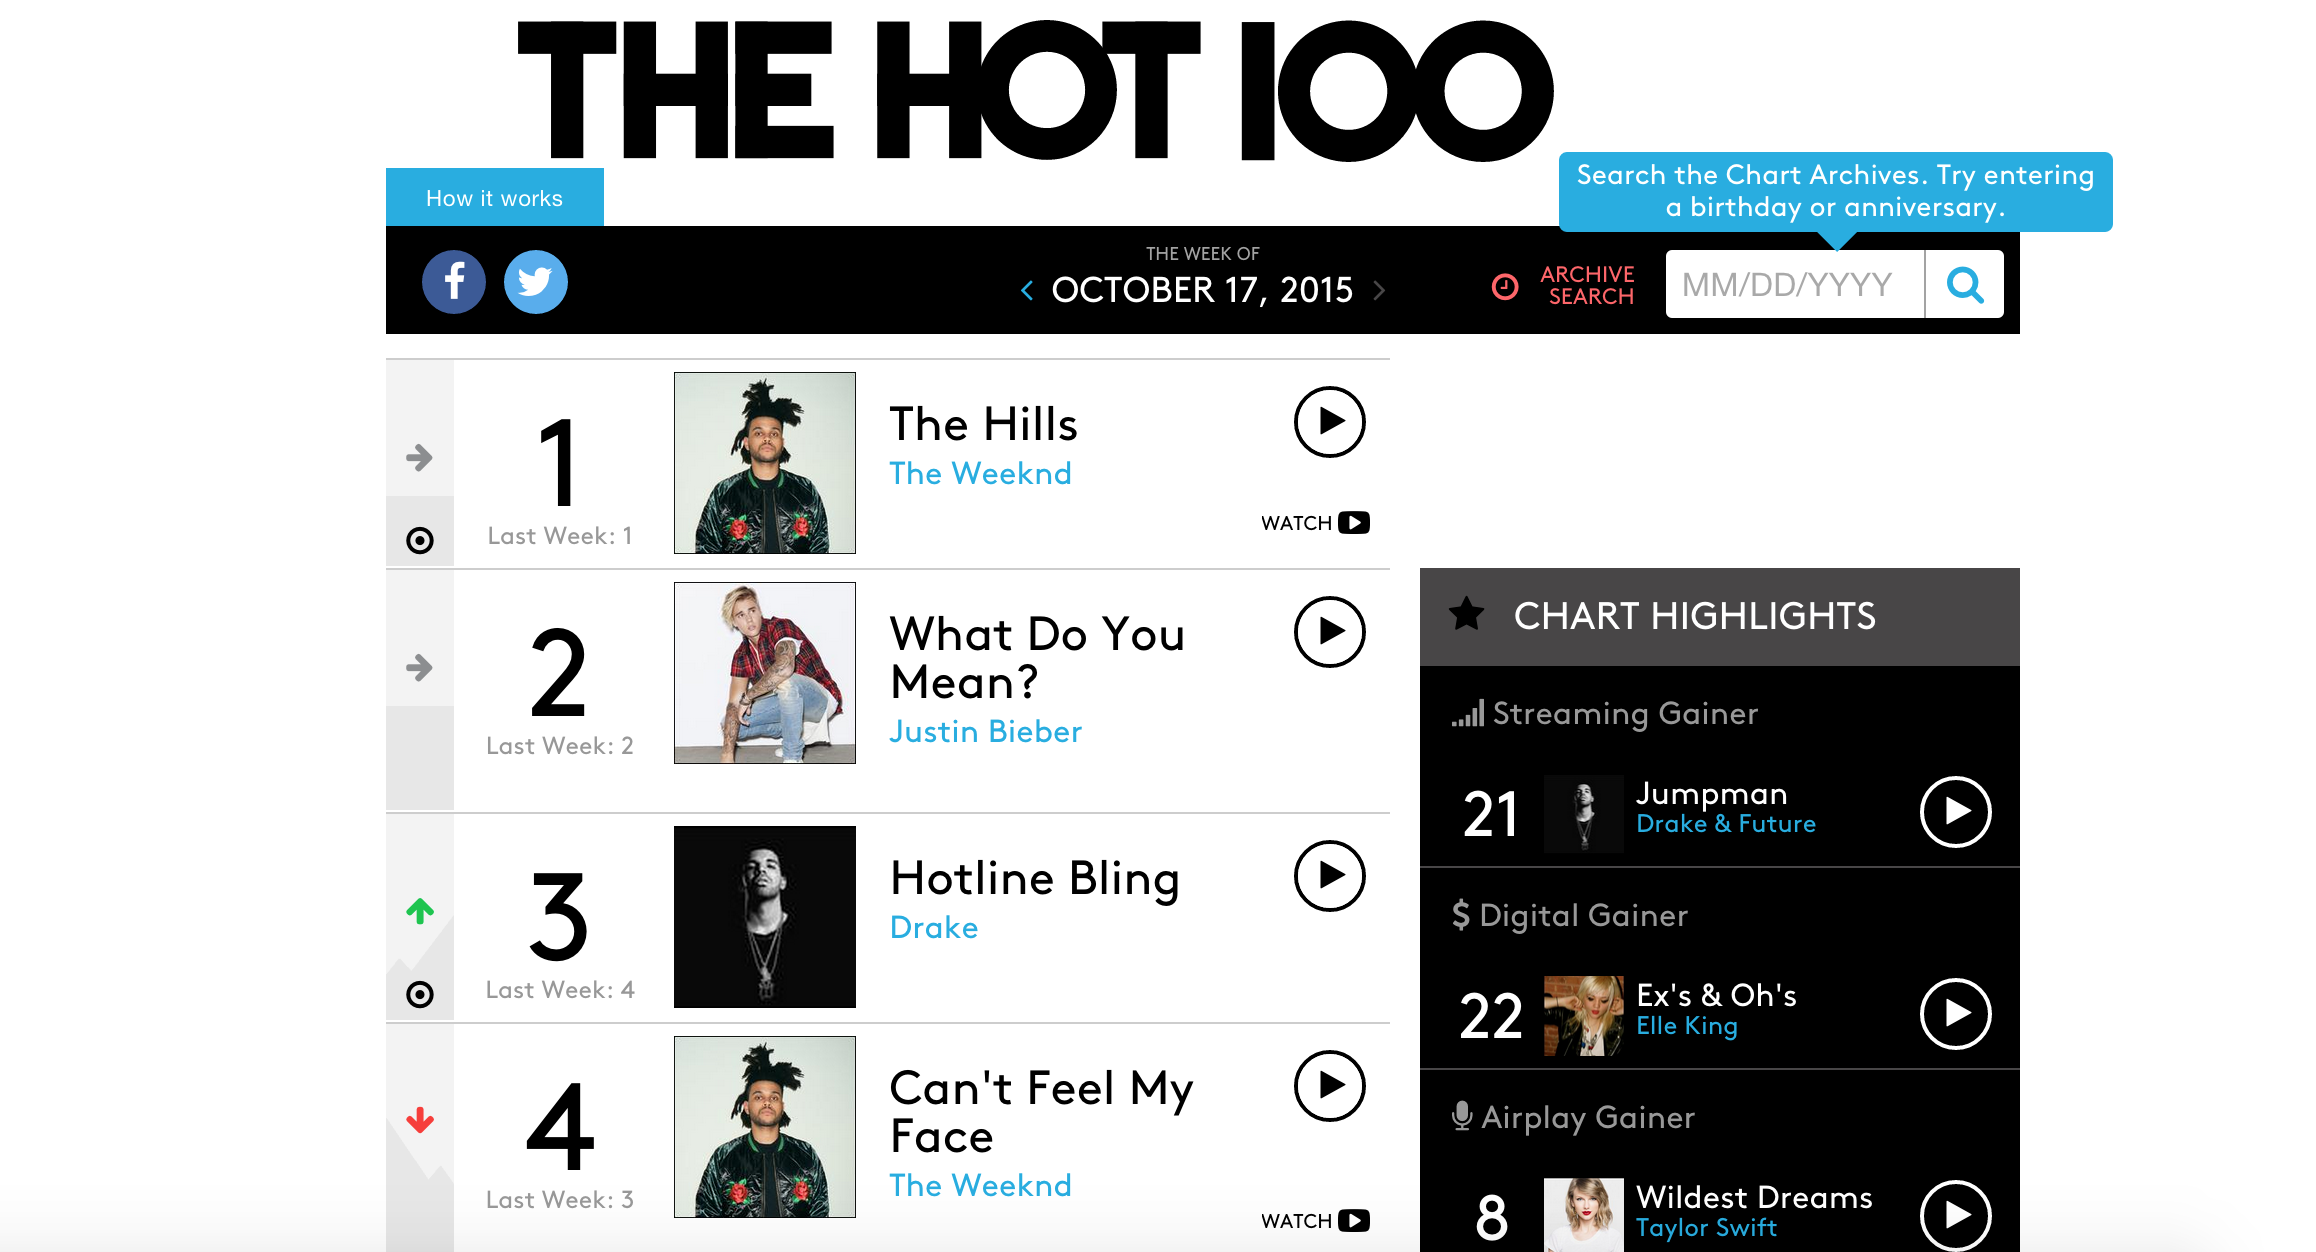Open Drake & Future artist link
This screenshot has height=1252, width=2316.
coord(1726,824)
